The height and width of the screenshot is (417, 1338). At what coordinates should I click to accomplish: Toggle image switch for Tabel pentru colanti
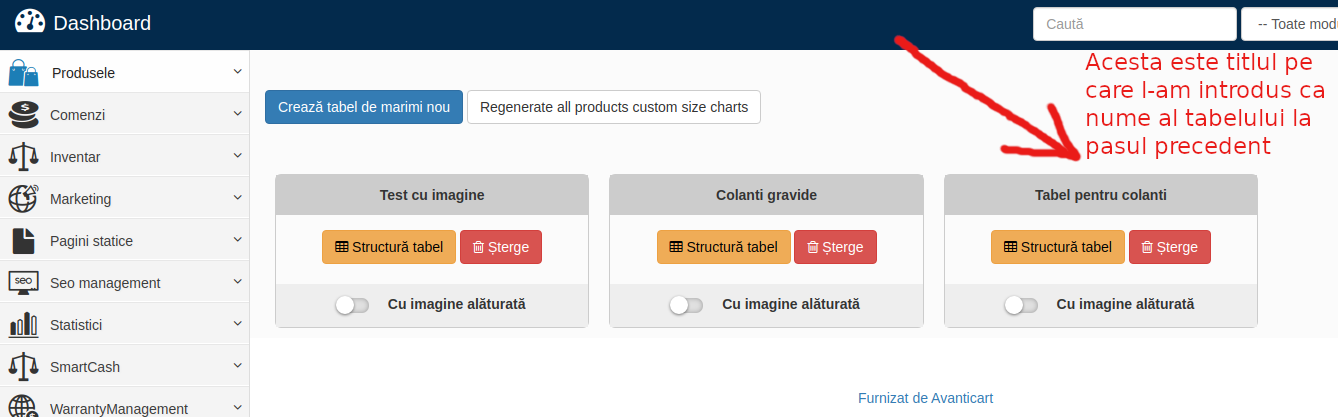pyautogui.click(x=1021, y=305)
